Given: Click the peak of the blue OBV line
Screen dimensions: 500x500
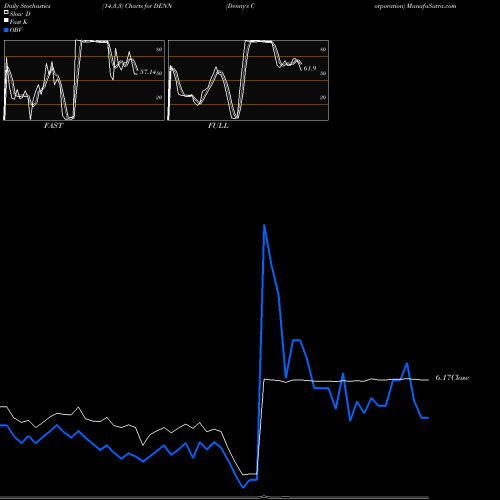Looking at the screenshot, I should [264, 226].
